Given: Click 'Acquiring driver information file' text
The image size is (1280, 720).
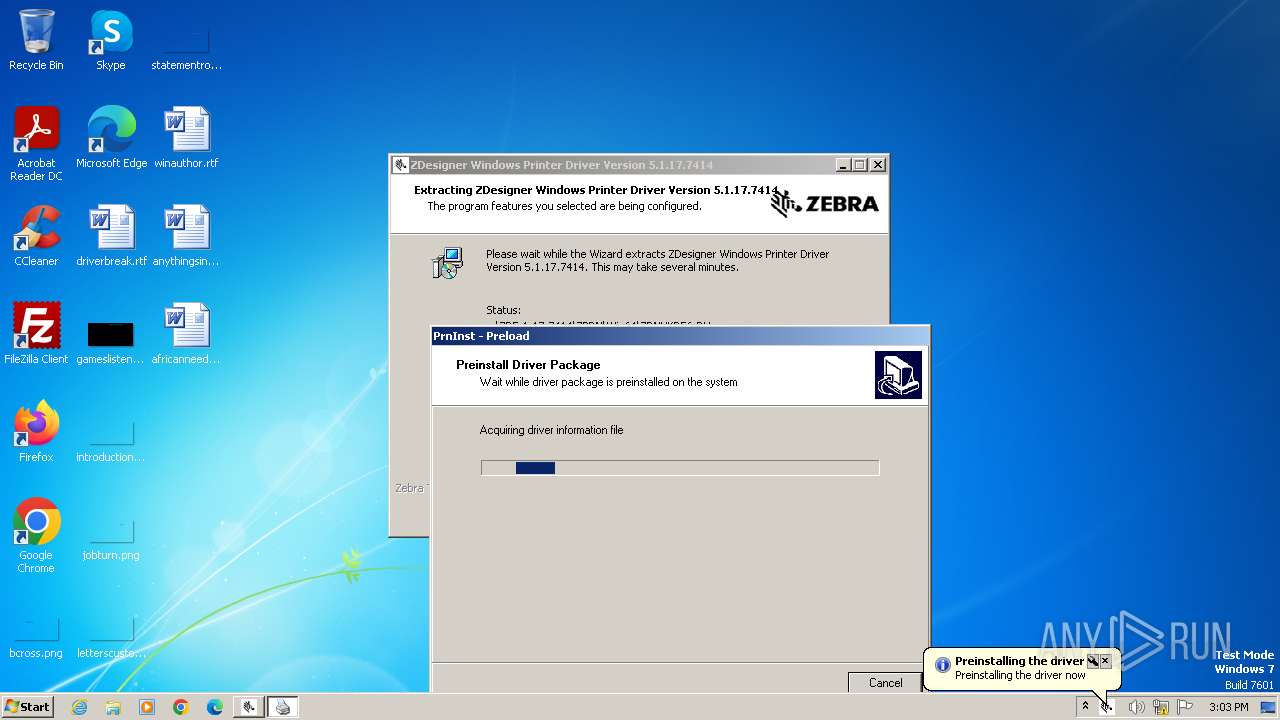Looking at the screenshot, I should coord(551,430).
